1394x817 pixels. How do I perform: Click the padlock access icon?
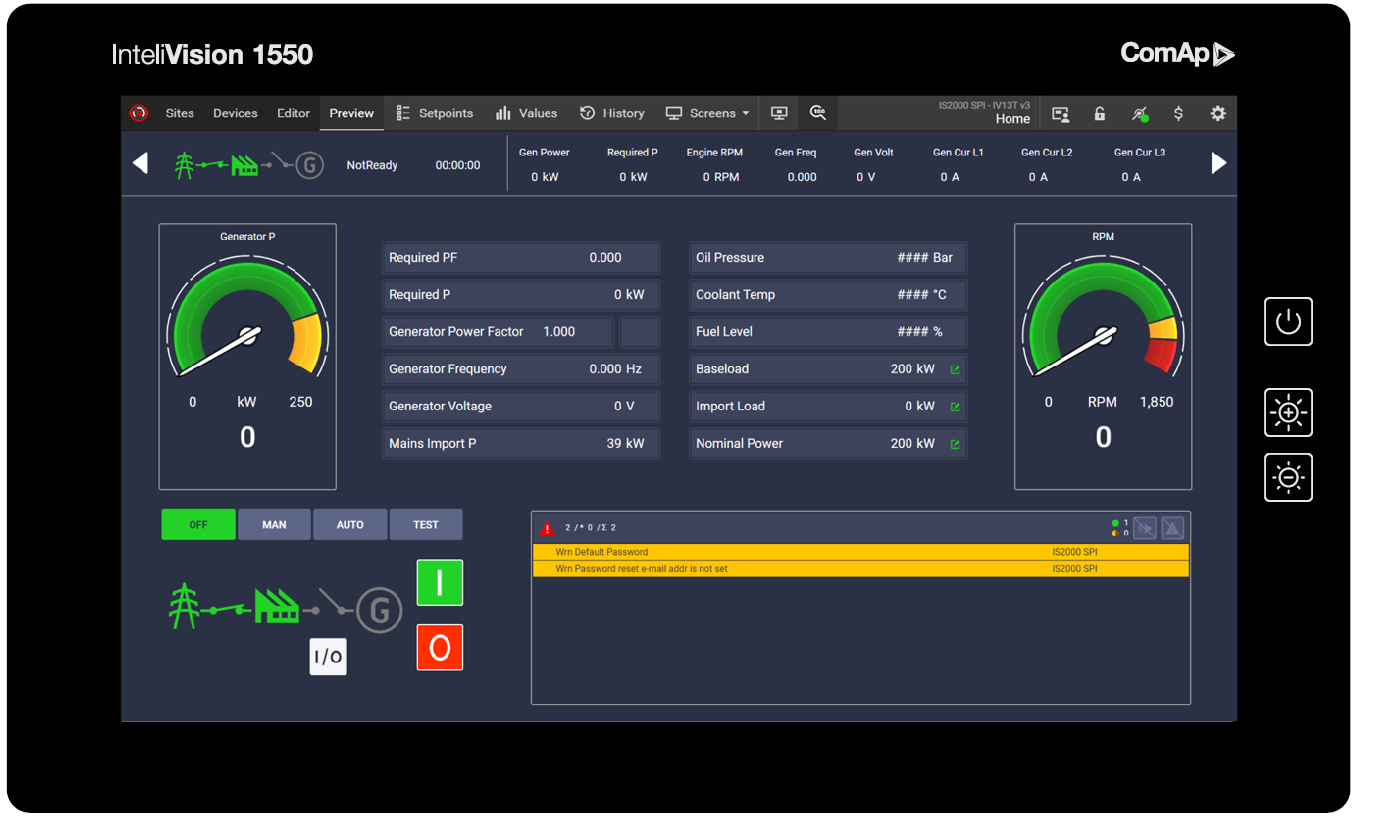click(1099, 114)
